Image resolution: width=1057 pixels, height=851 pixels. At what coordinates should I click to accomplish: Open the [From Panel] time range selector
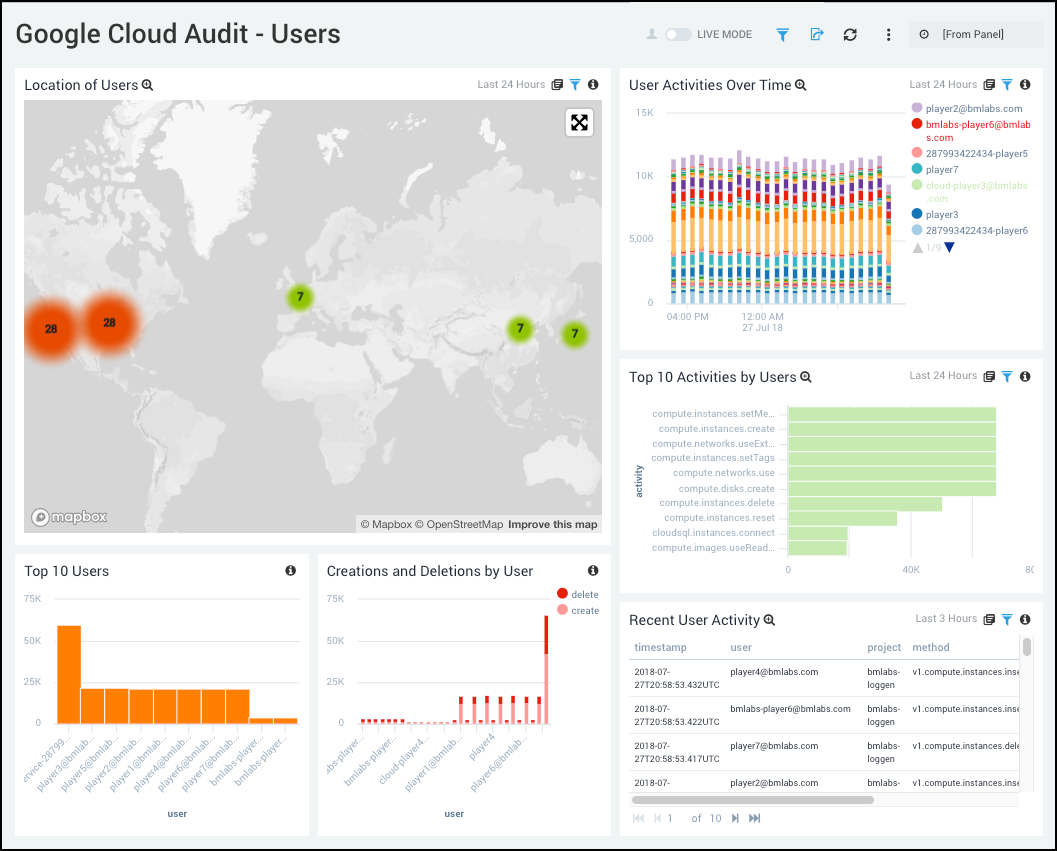pos(975,33)
